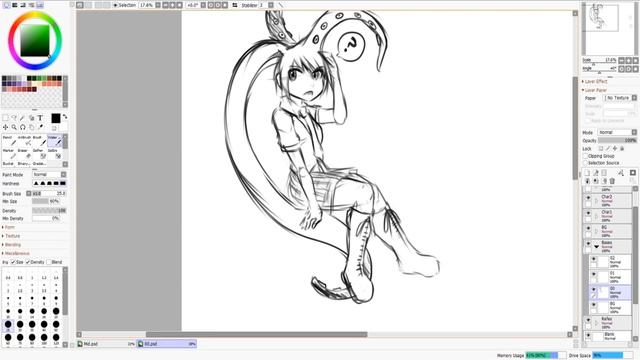Select the Zoom magnifier tool
640x360 pixels.
14,127
